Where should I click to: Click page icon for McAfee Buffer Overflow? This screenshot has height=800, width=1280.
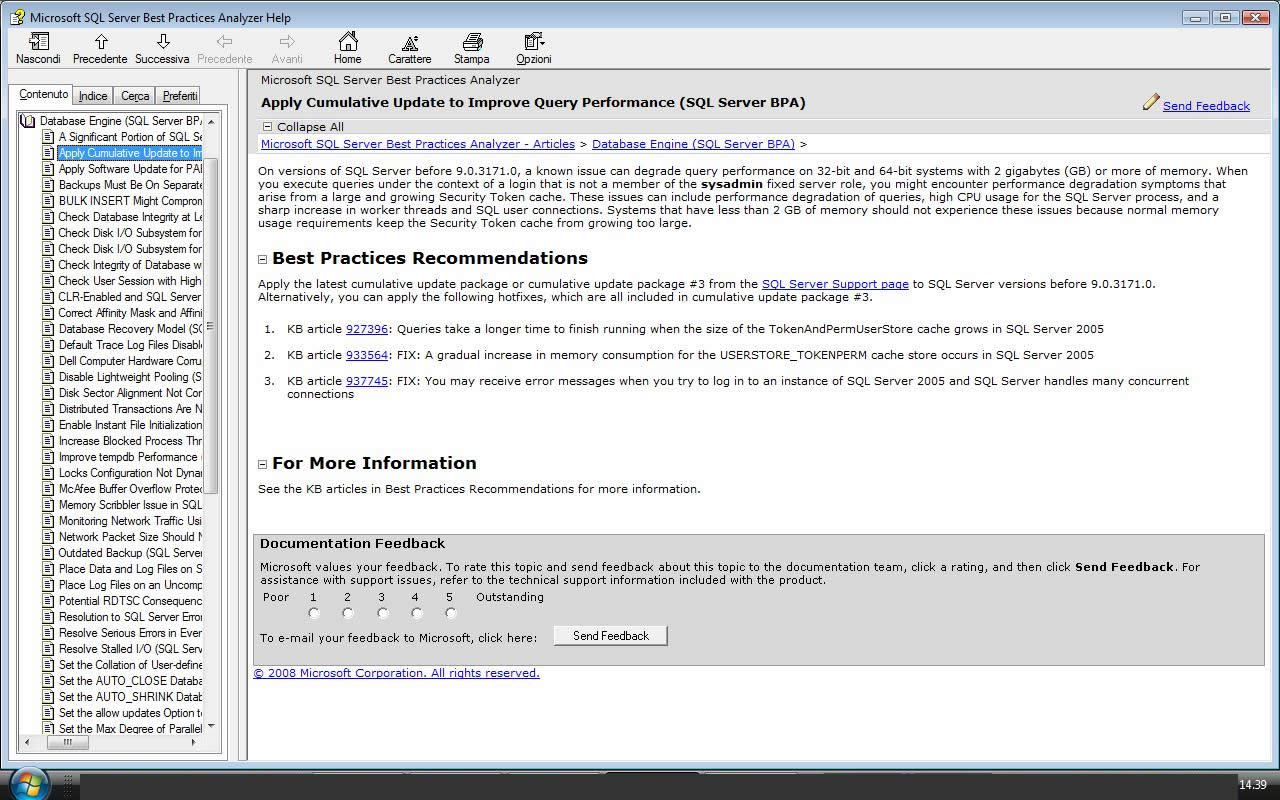(48, 489)
